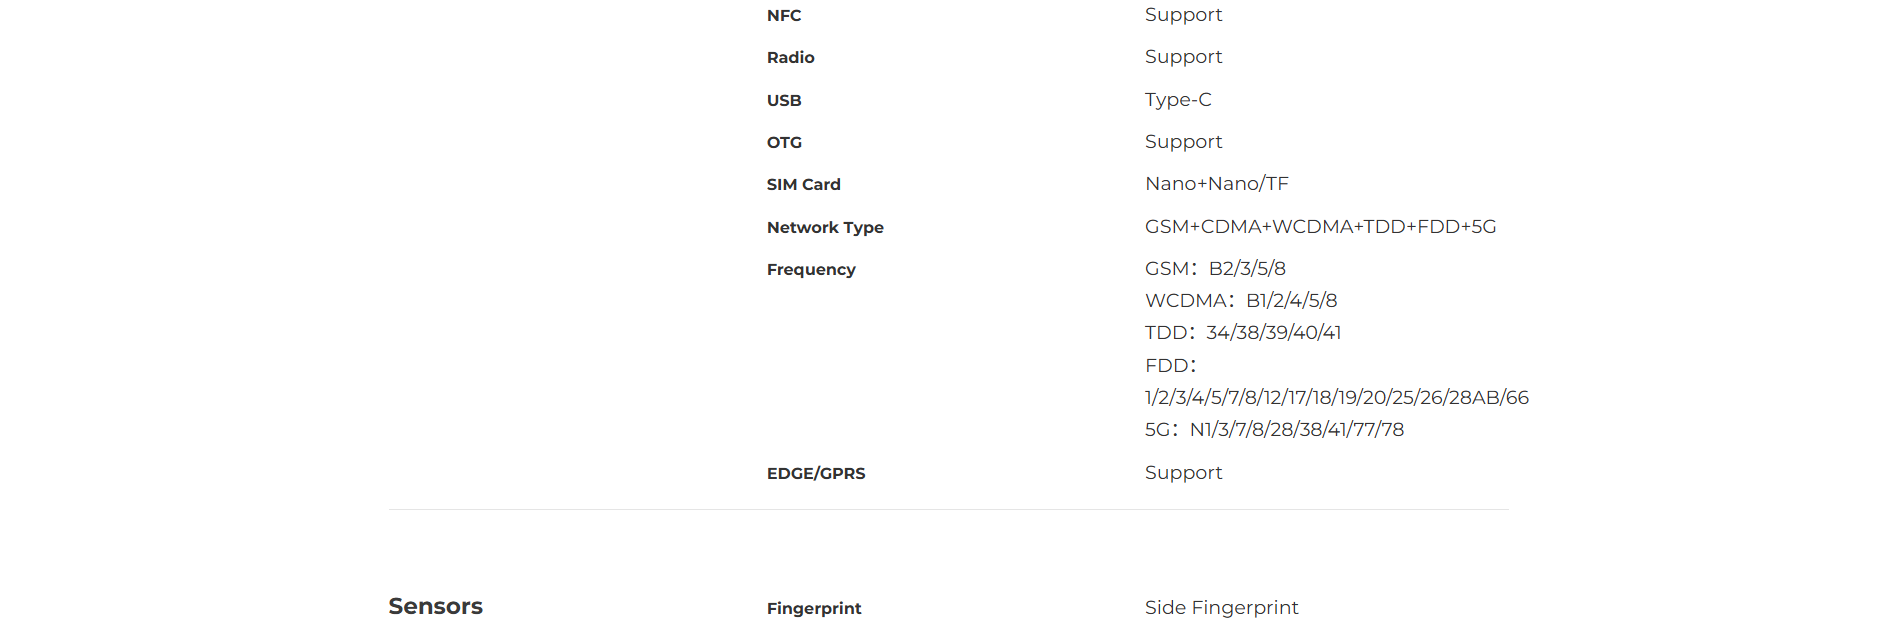Select the WCDMA B1/2/4/5/8 line
This screenshot has width=1897, height=629.
[1241, 301]
